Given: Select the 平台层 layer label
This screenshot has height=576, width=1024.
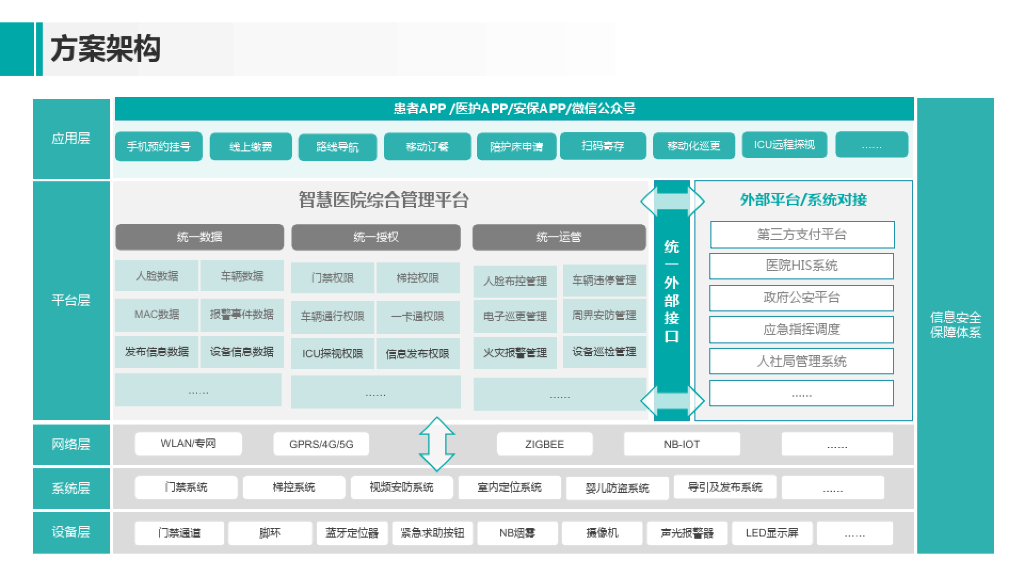Looking at the screenshot, I should pos(71,300).
